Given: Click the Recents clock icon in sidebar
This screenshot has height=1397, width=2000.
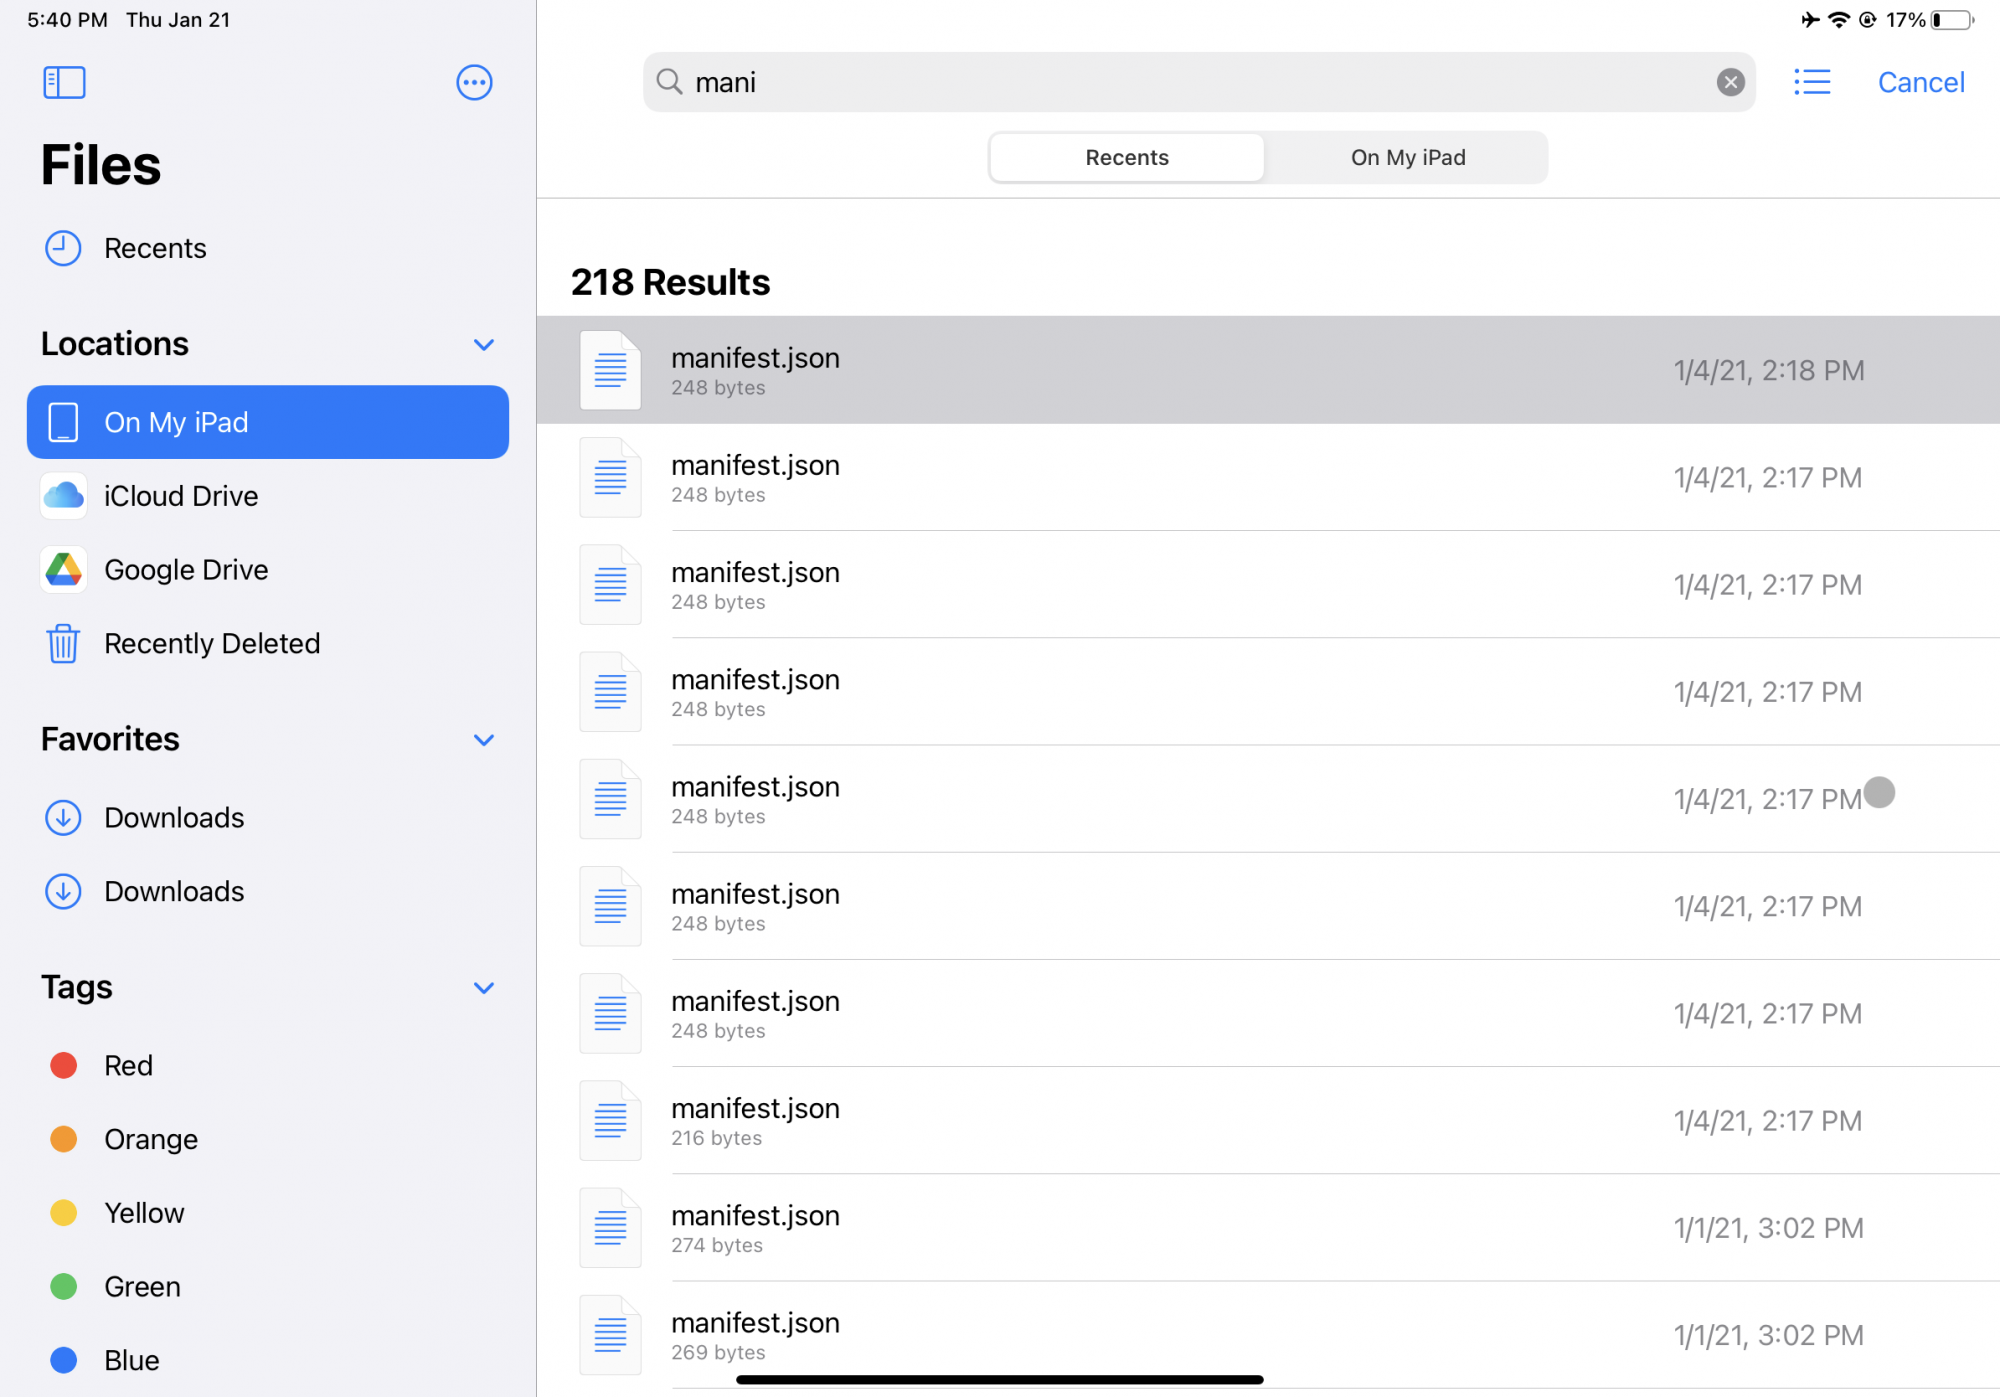Looking at the screenshot, I should (x=63, y=248).
